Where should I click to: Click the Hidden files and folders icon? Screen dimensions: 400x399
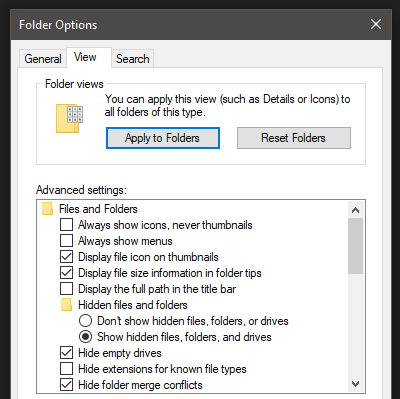tap(67, 305)
